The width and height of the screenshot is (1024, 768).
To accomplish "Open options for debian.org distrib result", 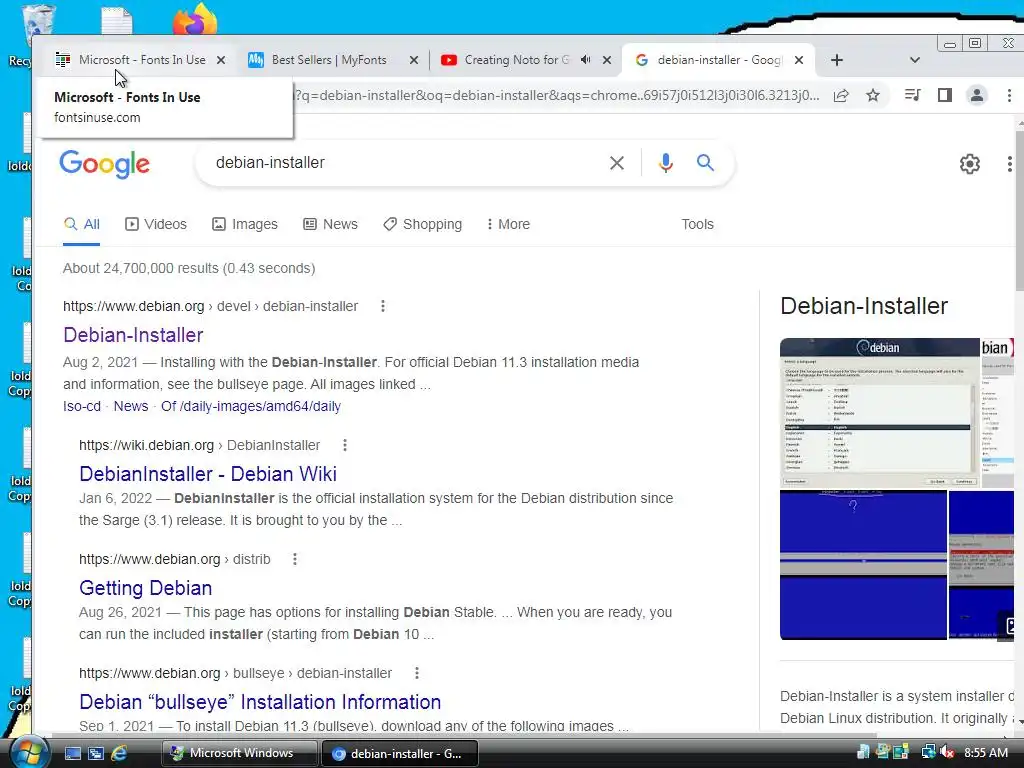I will [295, 559].
